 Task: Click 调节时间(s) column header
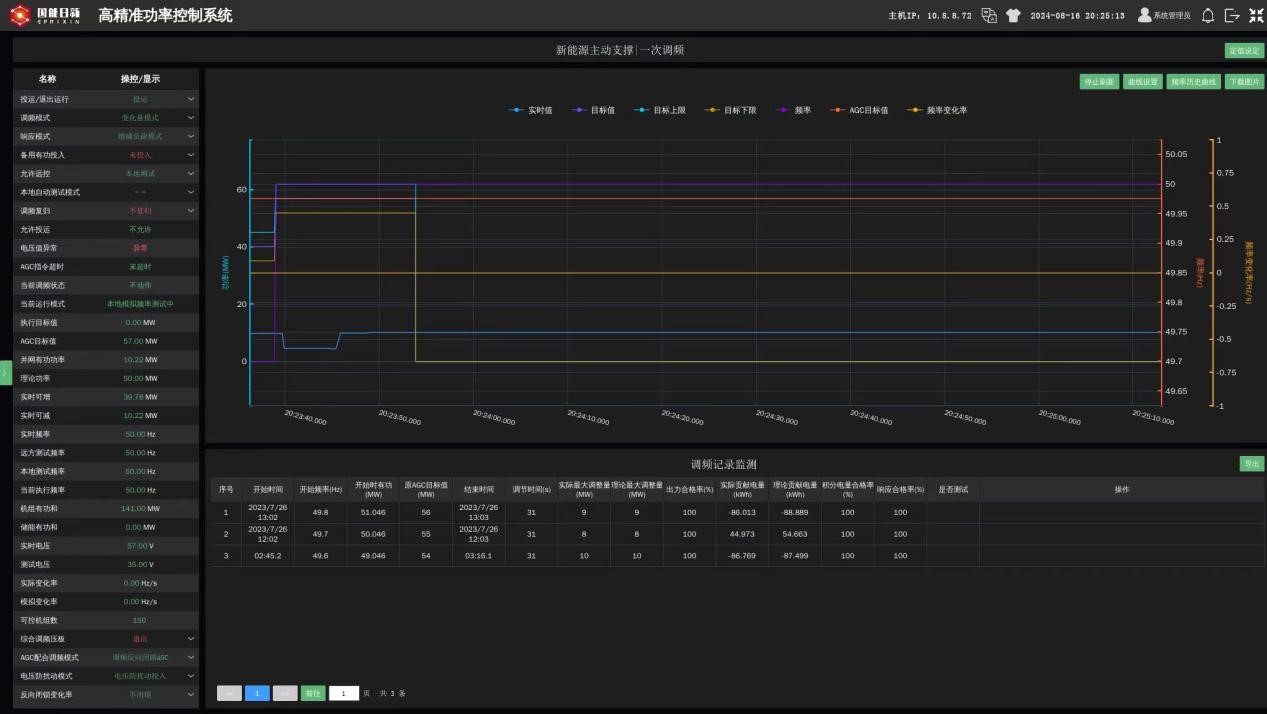(x=532, y=490)
